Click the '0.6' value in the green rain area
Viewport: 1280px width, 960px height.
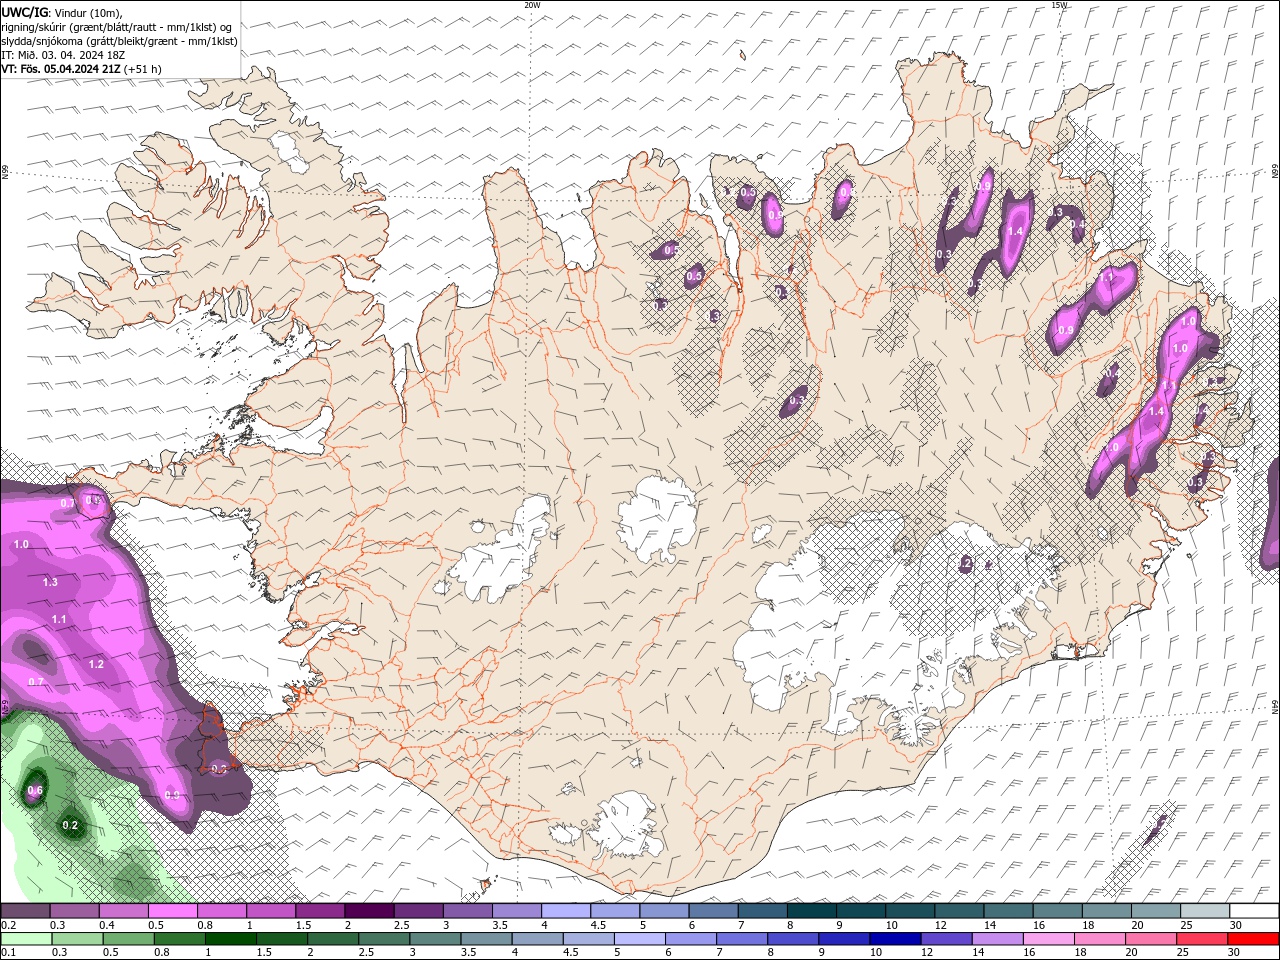coord(34,791)
